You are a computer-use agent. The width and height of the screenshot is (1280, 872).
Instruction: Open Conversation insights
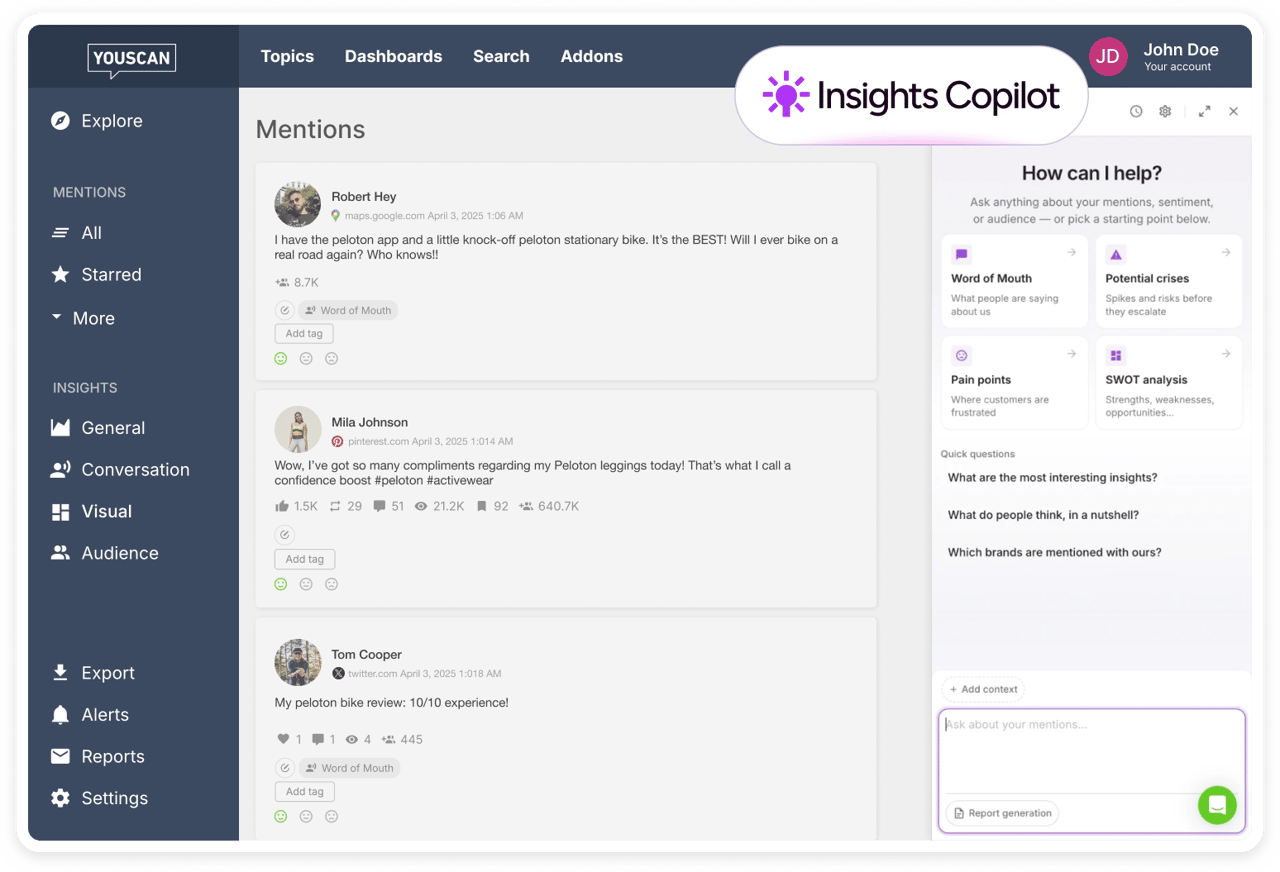pos(120,470)
